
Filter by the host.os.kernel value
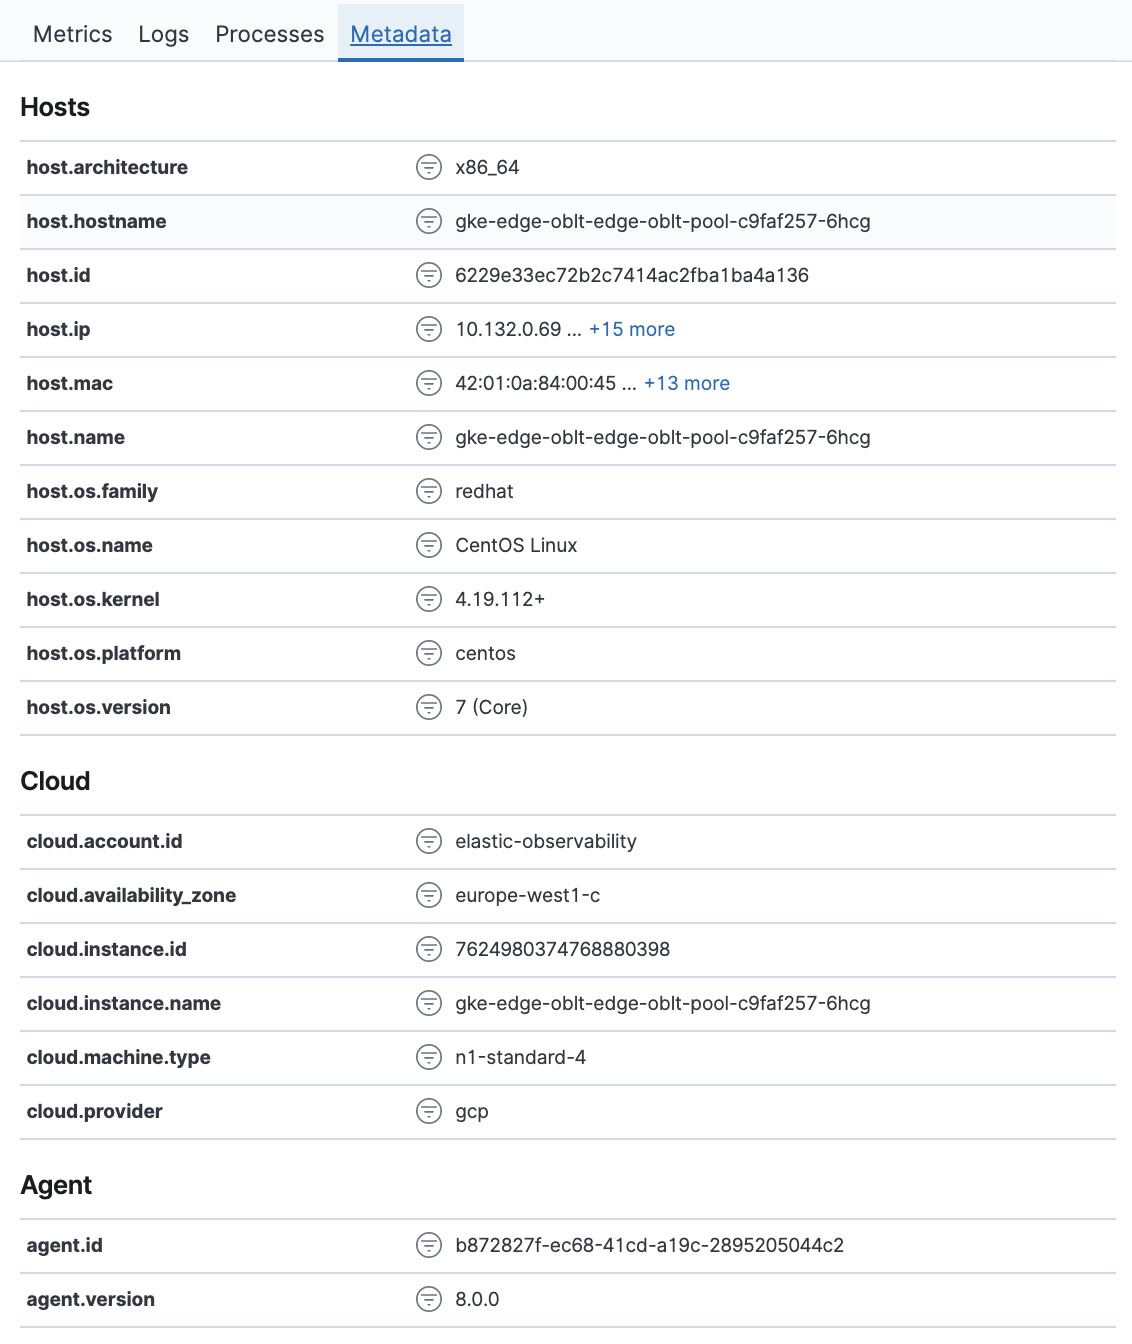[430, 599]
